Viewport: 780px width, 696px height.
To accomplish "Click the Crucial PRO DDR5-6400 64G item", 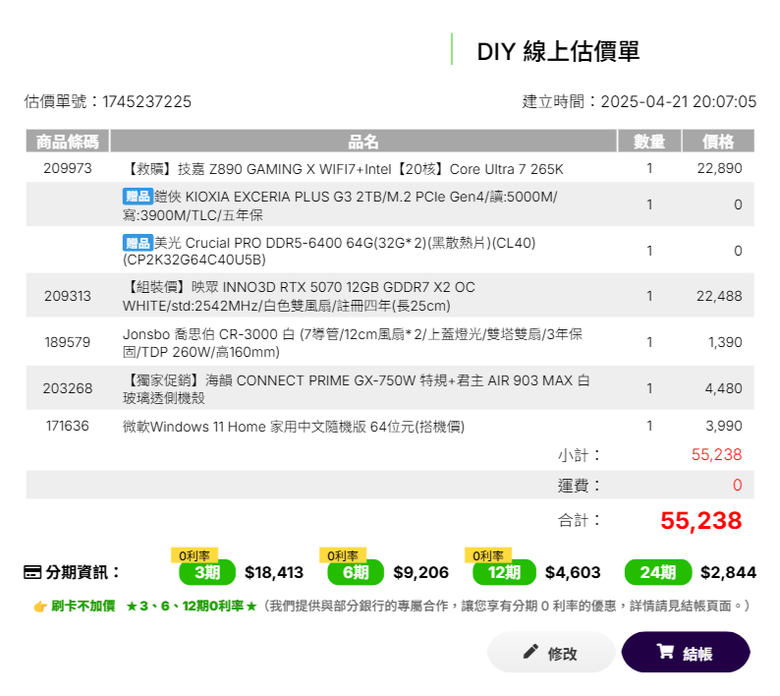I will pyautogui.click(x=329, y=251).
